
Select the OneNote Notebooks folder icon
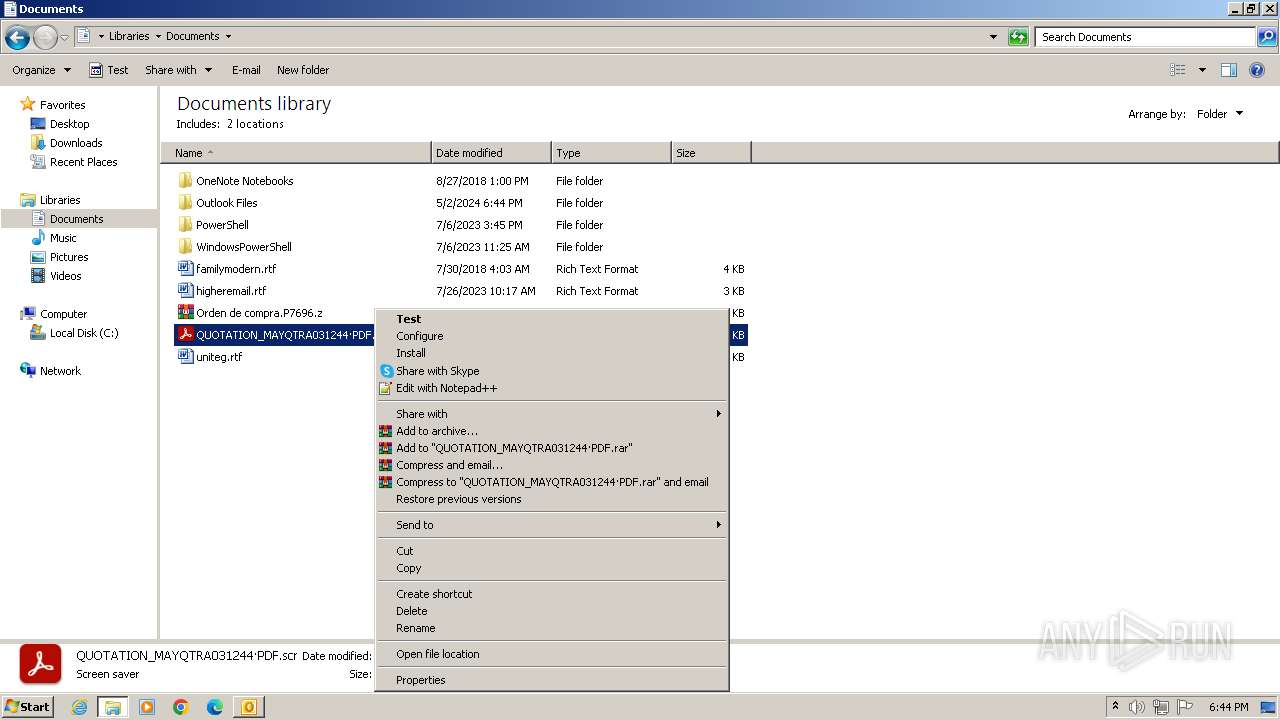pyautogui.click(x=185, y=181)
